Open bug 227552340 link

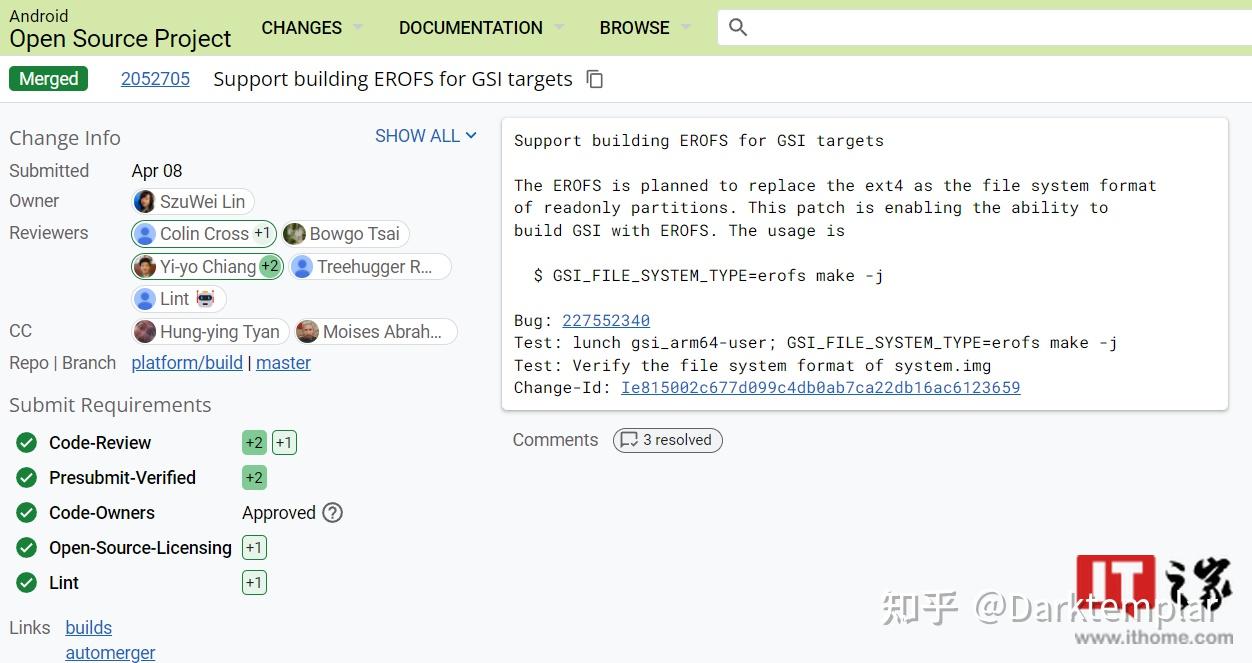[605, 320]
